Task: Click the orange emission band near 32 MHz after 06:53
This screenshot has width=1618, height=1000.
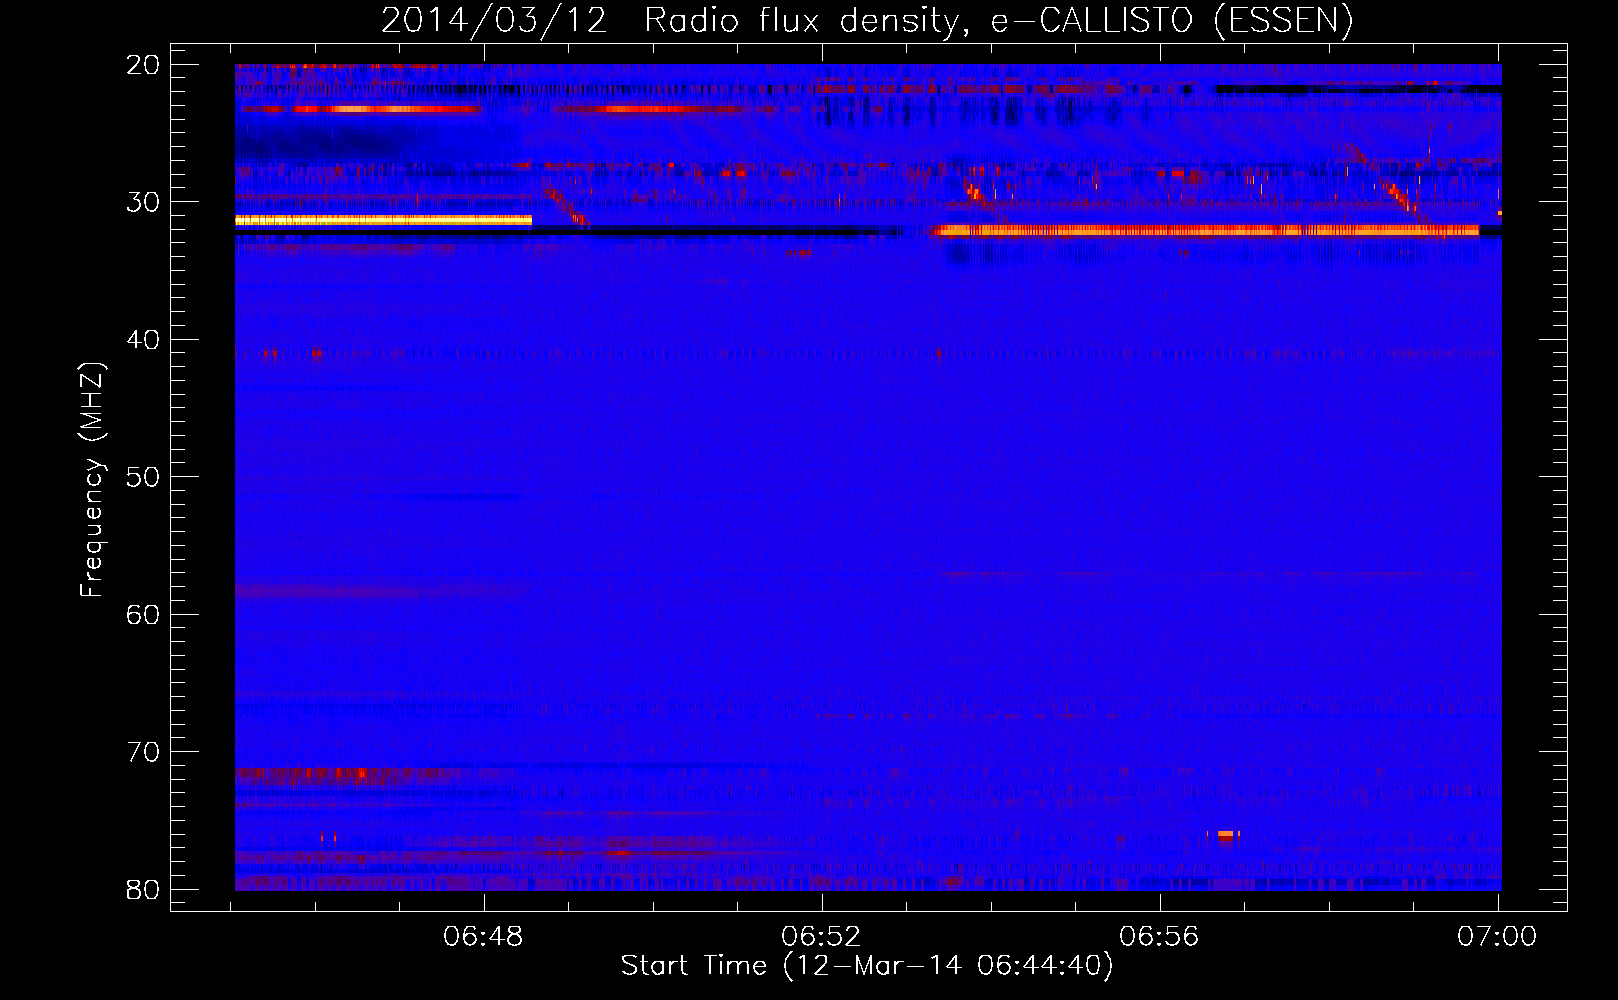Action: (1205, 231)
